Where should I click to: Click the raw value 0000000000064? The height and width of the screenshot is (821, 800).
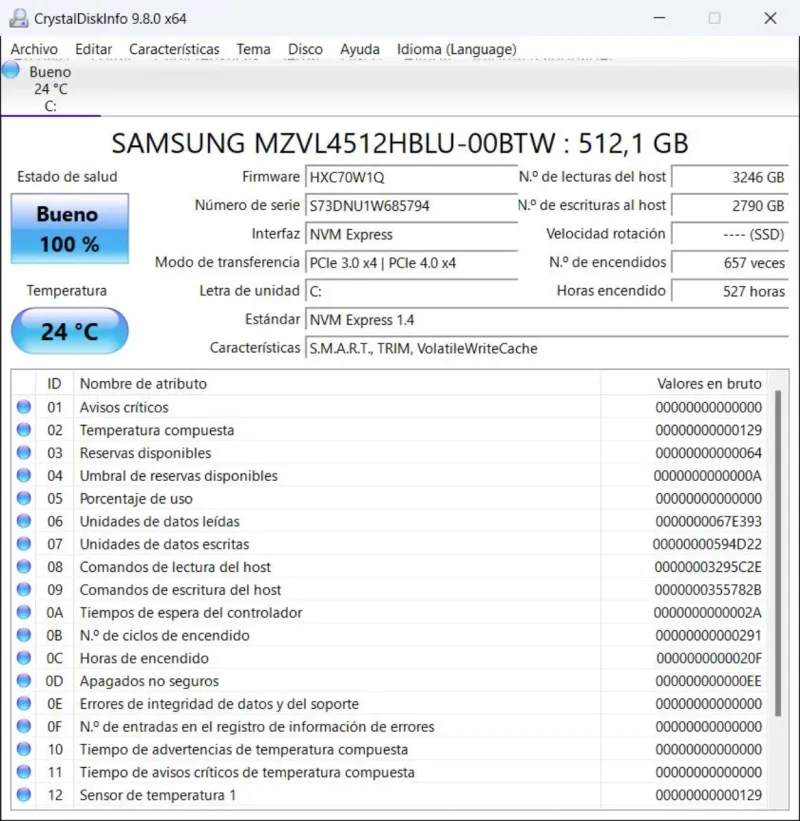tap(708, 453)
